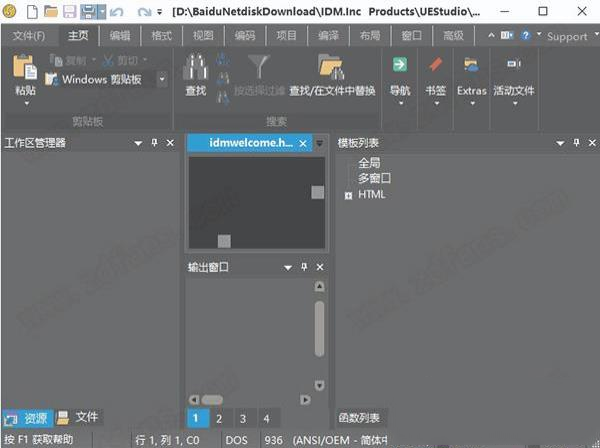Open the Windows clipboard (剪贴板) dropdown
Viewport: 600px width, 448px height.
click(161, 79)
